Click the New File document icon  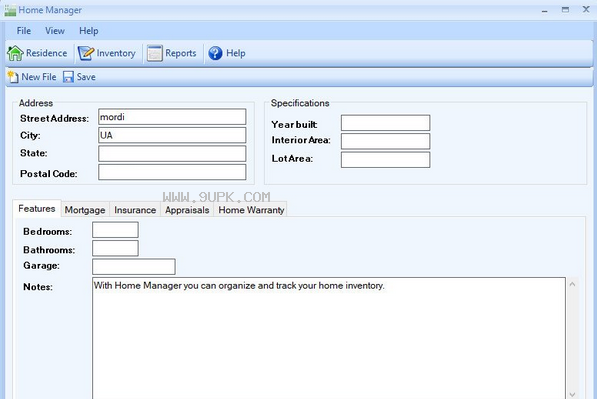pyautogui.click(x=13, y=77)
